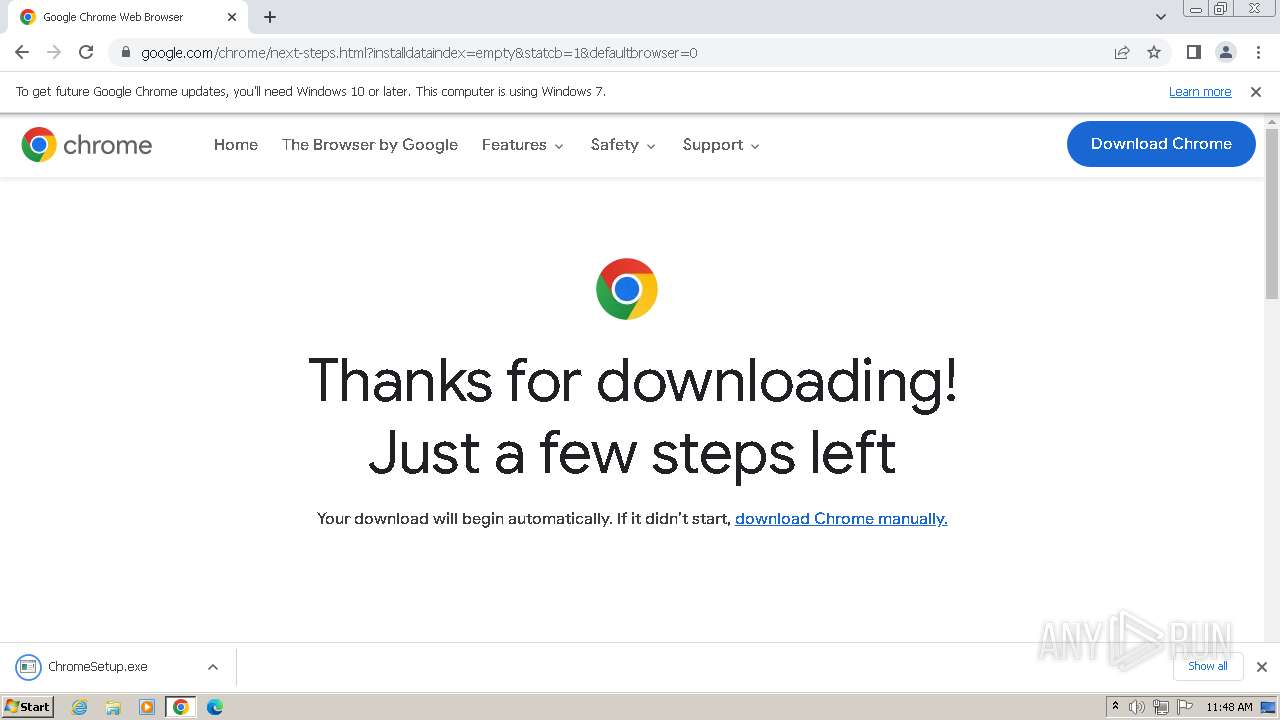1280x720 pixels.
Task: Click the Chrome taskbar icon
Action: point(181,707)
